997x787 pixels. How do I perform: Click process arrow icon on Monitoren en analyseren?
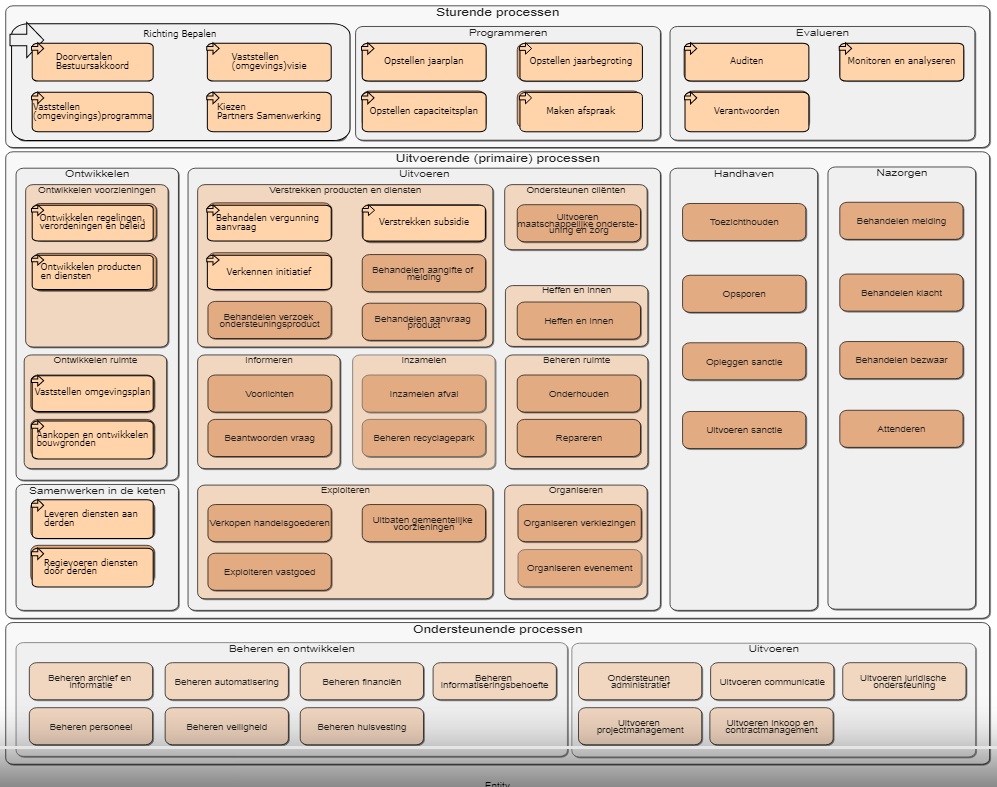(845, 48)
